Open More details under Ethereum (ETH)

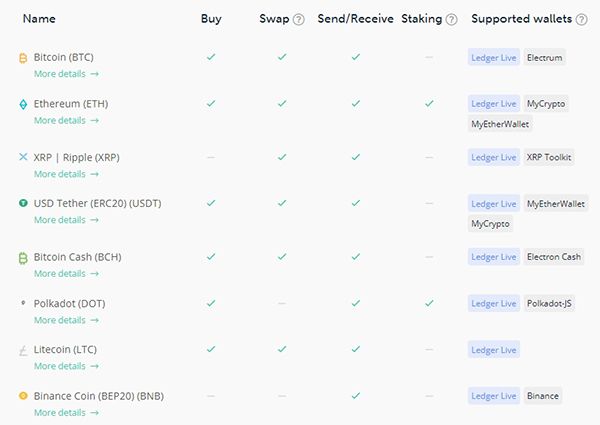click(x=66, y=121)
